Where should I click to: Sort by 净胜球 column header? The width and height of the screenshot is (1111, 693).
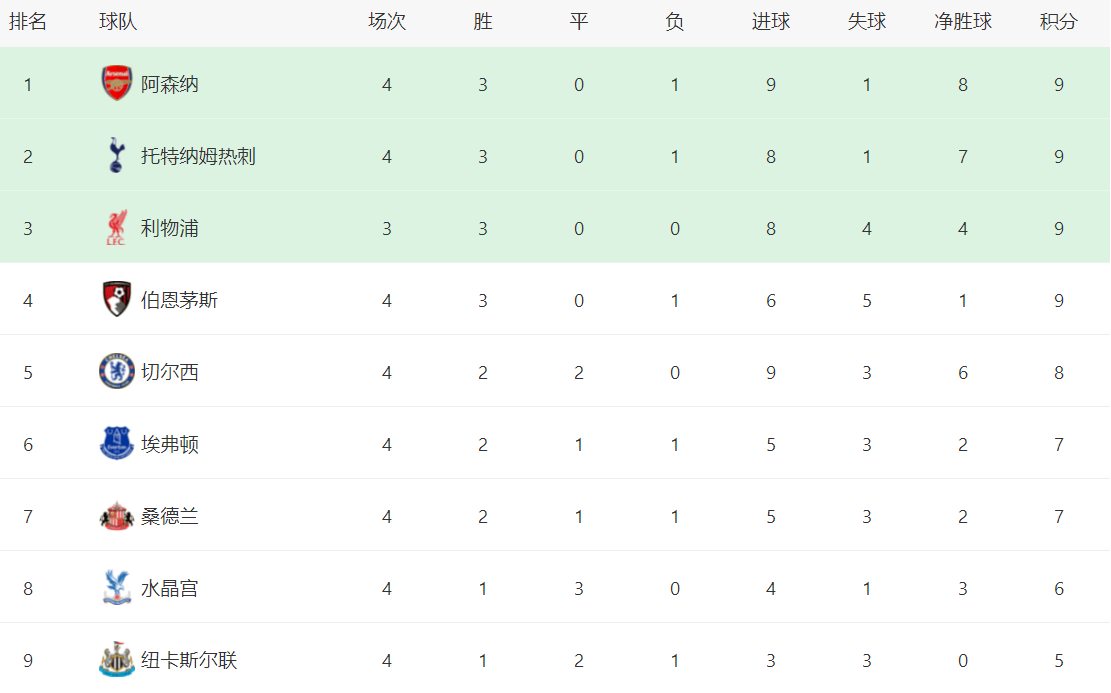pos(963,22)
